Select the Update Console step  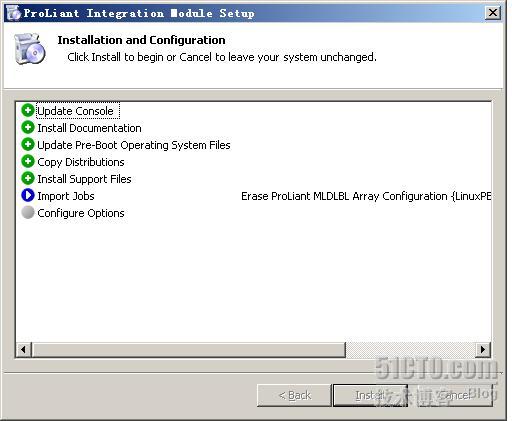[x=75, y=111]
